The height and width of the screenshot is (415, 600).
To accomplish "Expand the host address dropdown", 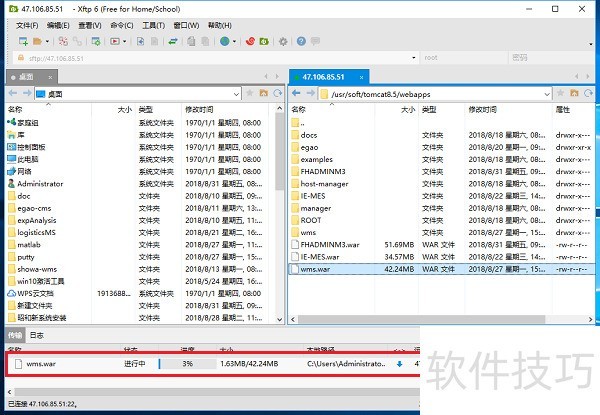I will (x=414, y=58).
